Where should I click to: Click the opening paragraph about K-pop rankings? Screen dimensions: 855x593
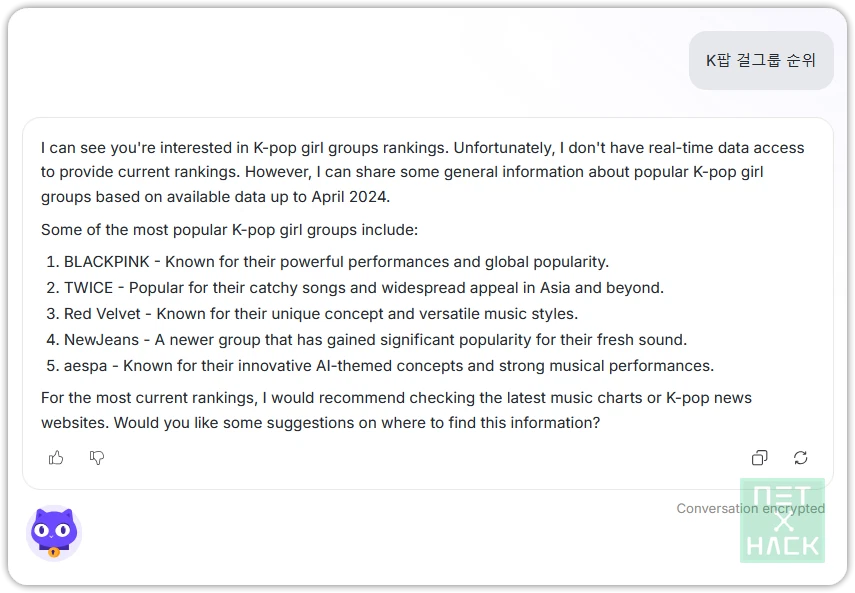[423, 172]
